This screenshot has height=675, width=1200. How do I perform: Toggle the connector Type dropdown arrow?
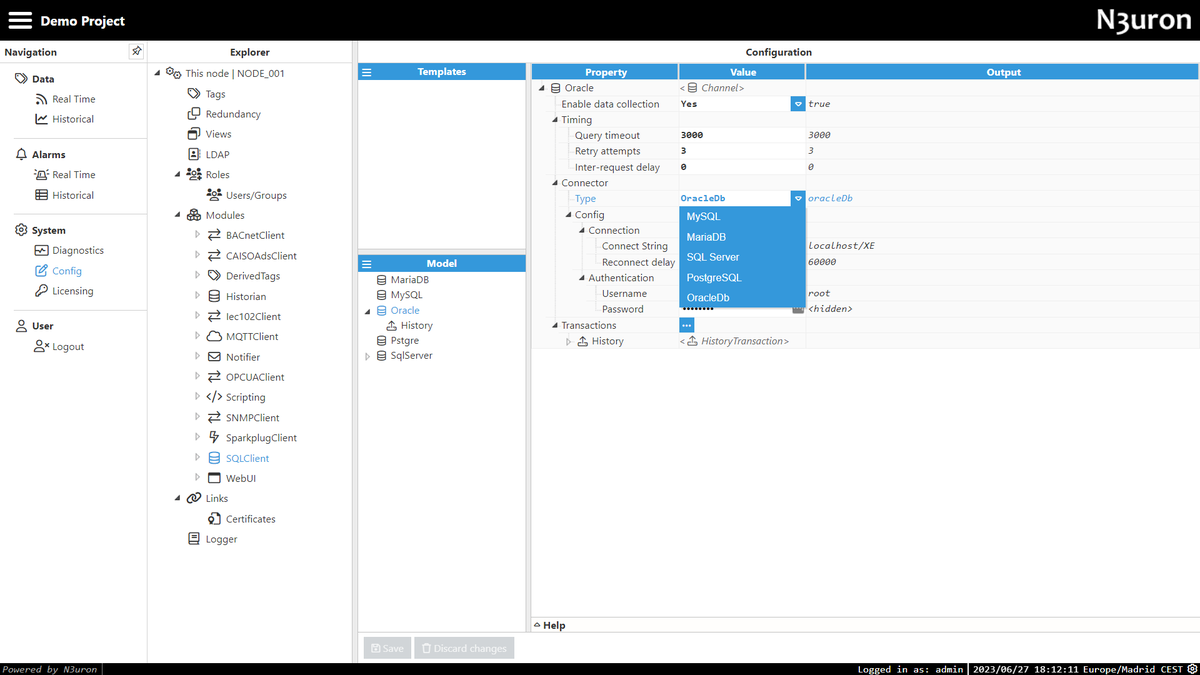[798, 199]
